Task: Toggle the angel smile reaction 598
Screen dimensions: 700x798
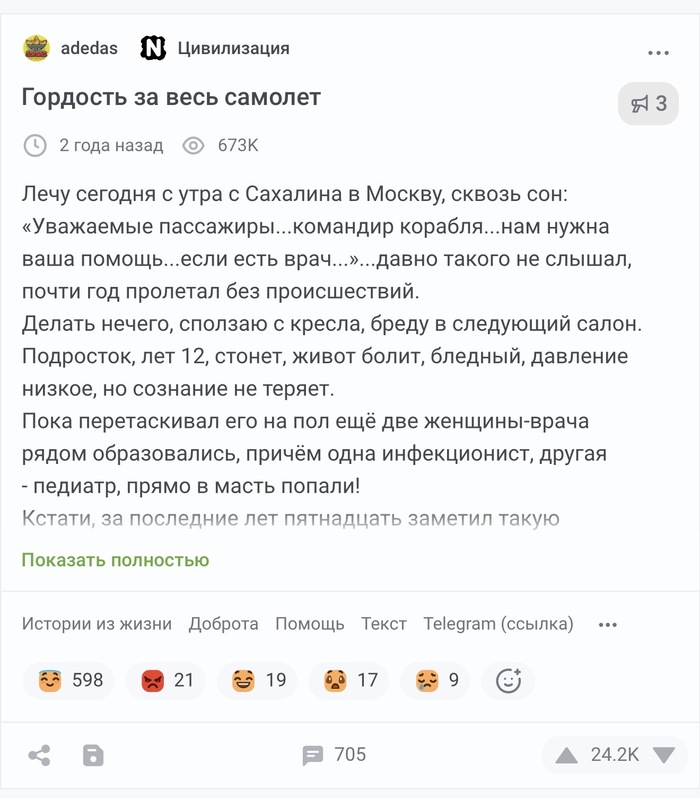Action: 69,680
